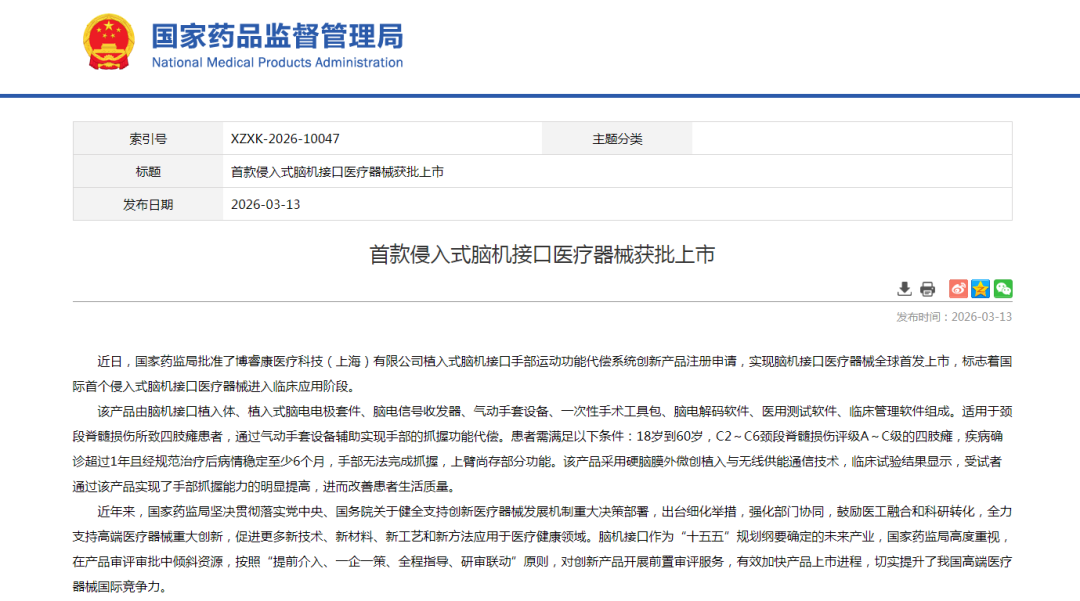Select the 2026-03-13 date in the table
Viewport: 1080px width, 601px height.
pyautogui.click(x=266, y=205)
